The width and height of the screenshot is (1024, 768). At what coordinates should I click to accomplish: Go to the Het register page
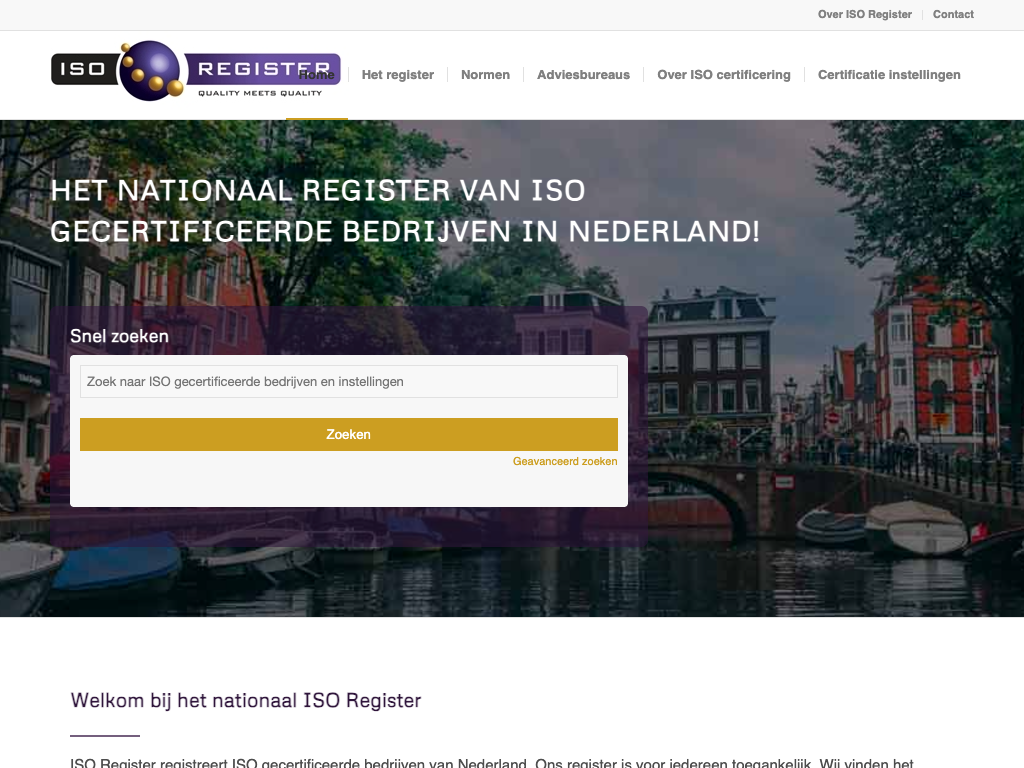click(x=397, y=75)
